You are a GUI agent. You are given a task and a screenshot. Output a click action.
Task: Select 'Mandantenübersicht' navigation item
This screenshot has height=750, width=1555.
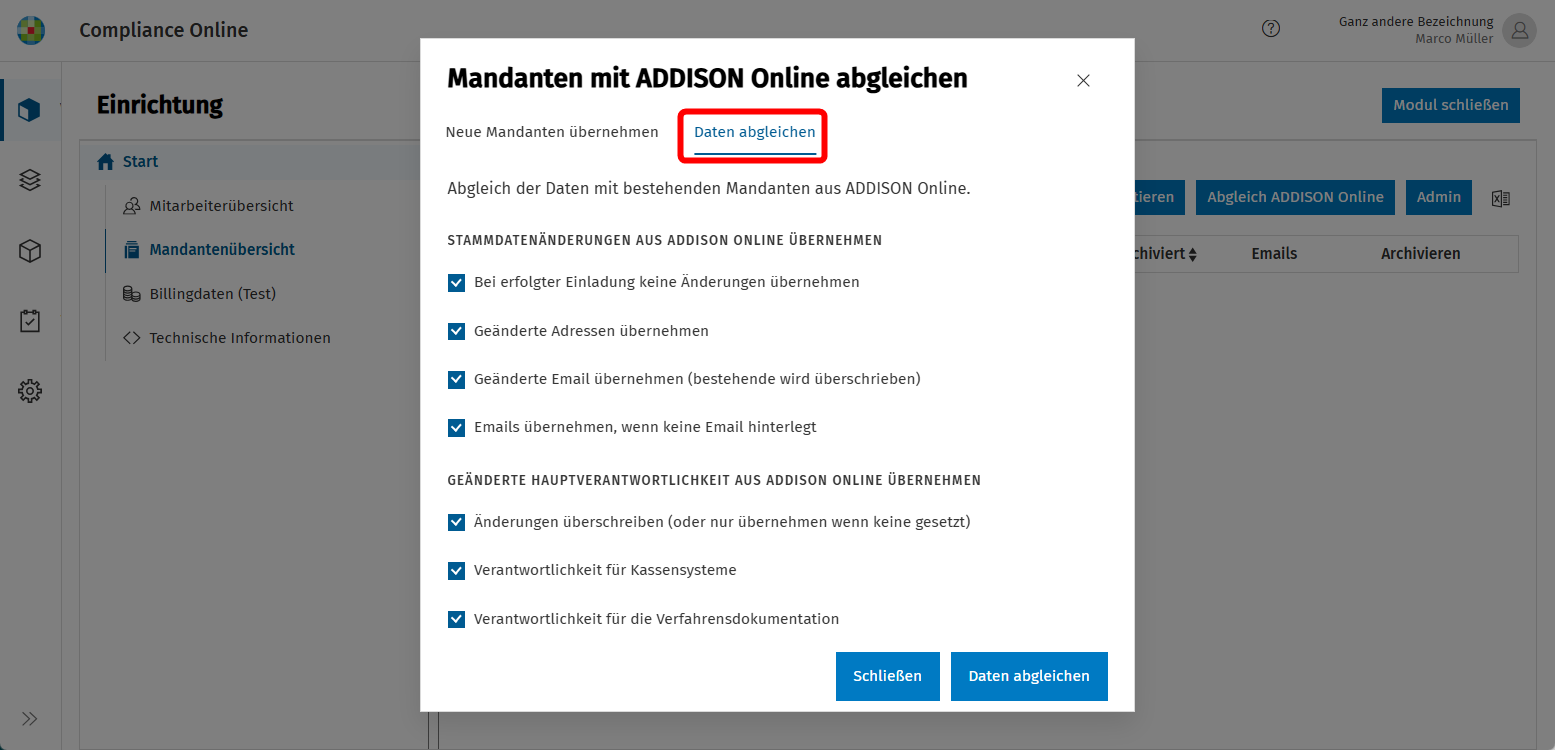(x=222, y=250)
